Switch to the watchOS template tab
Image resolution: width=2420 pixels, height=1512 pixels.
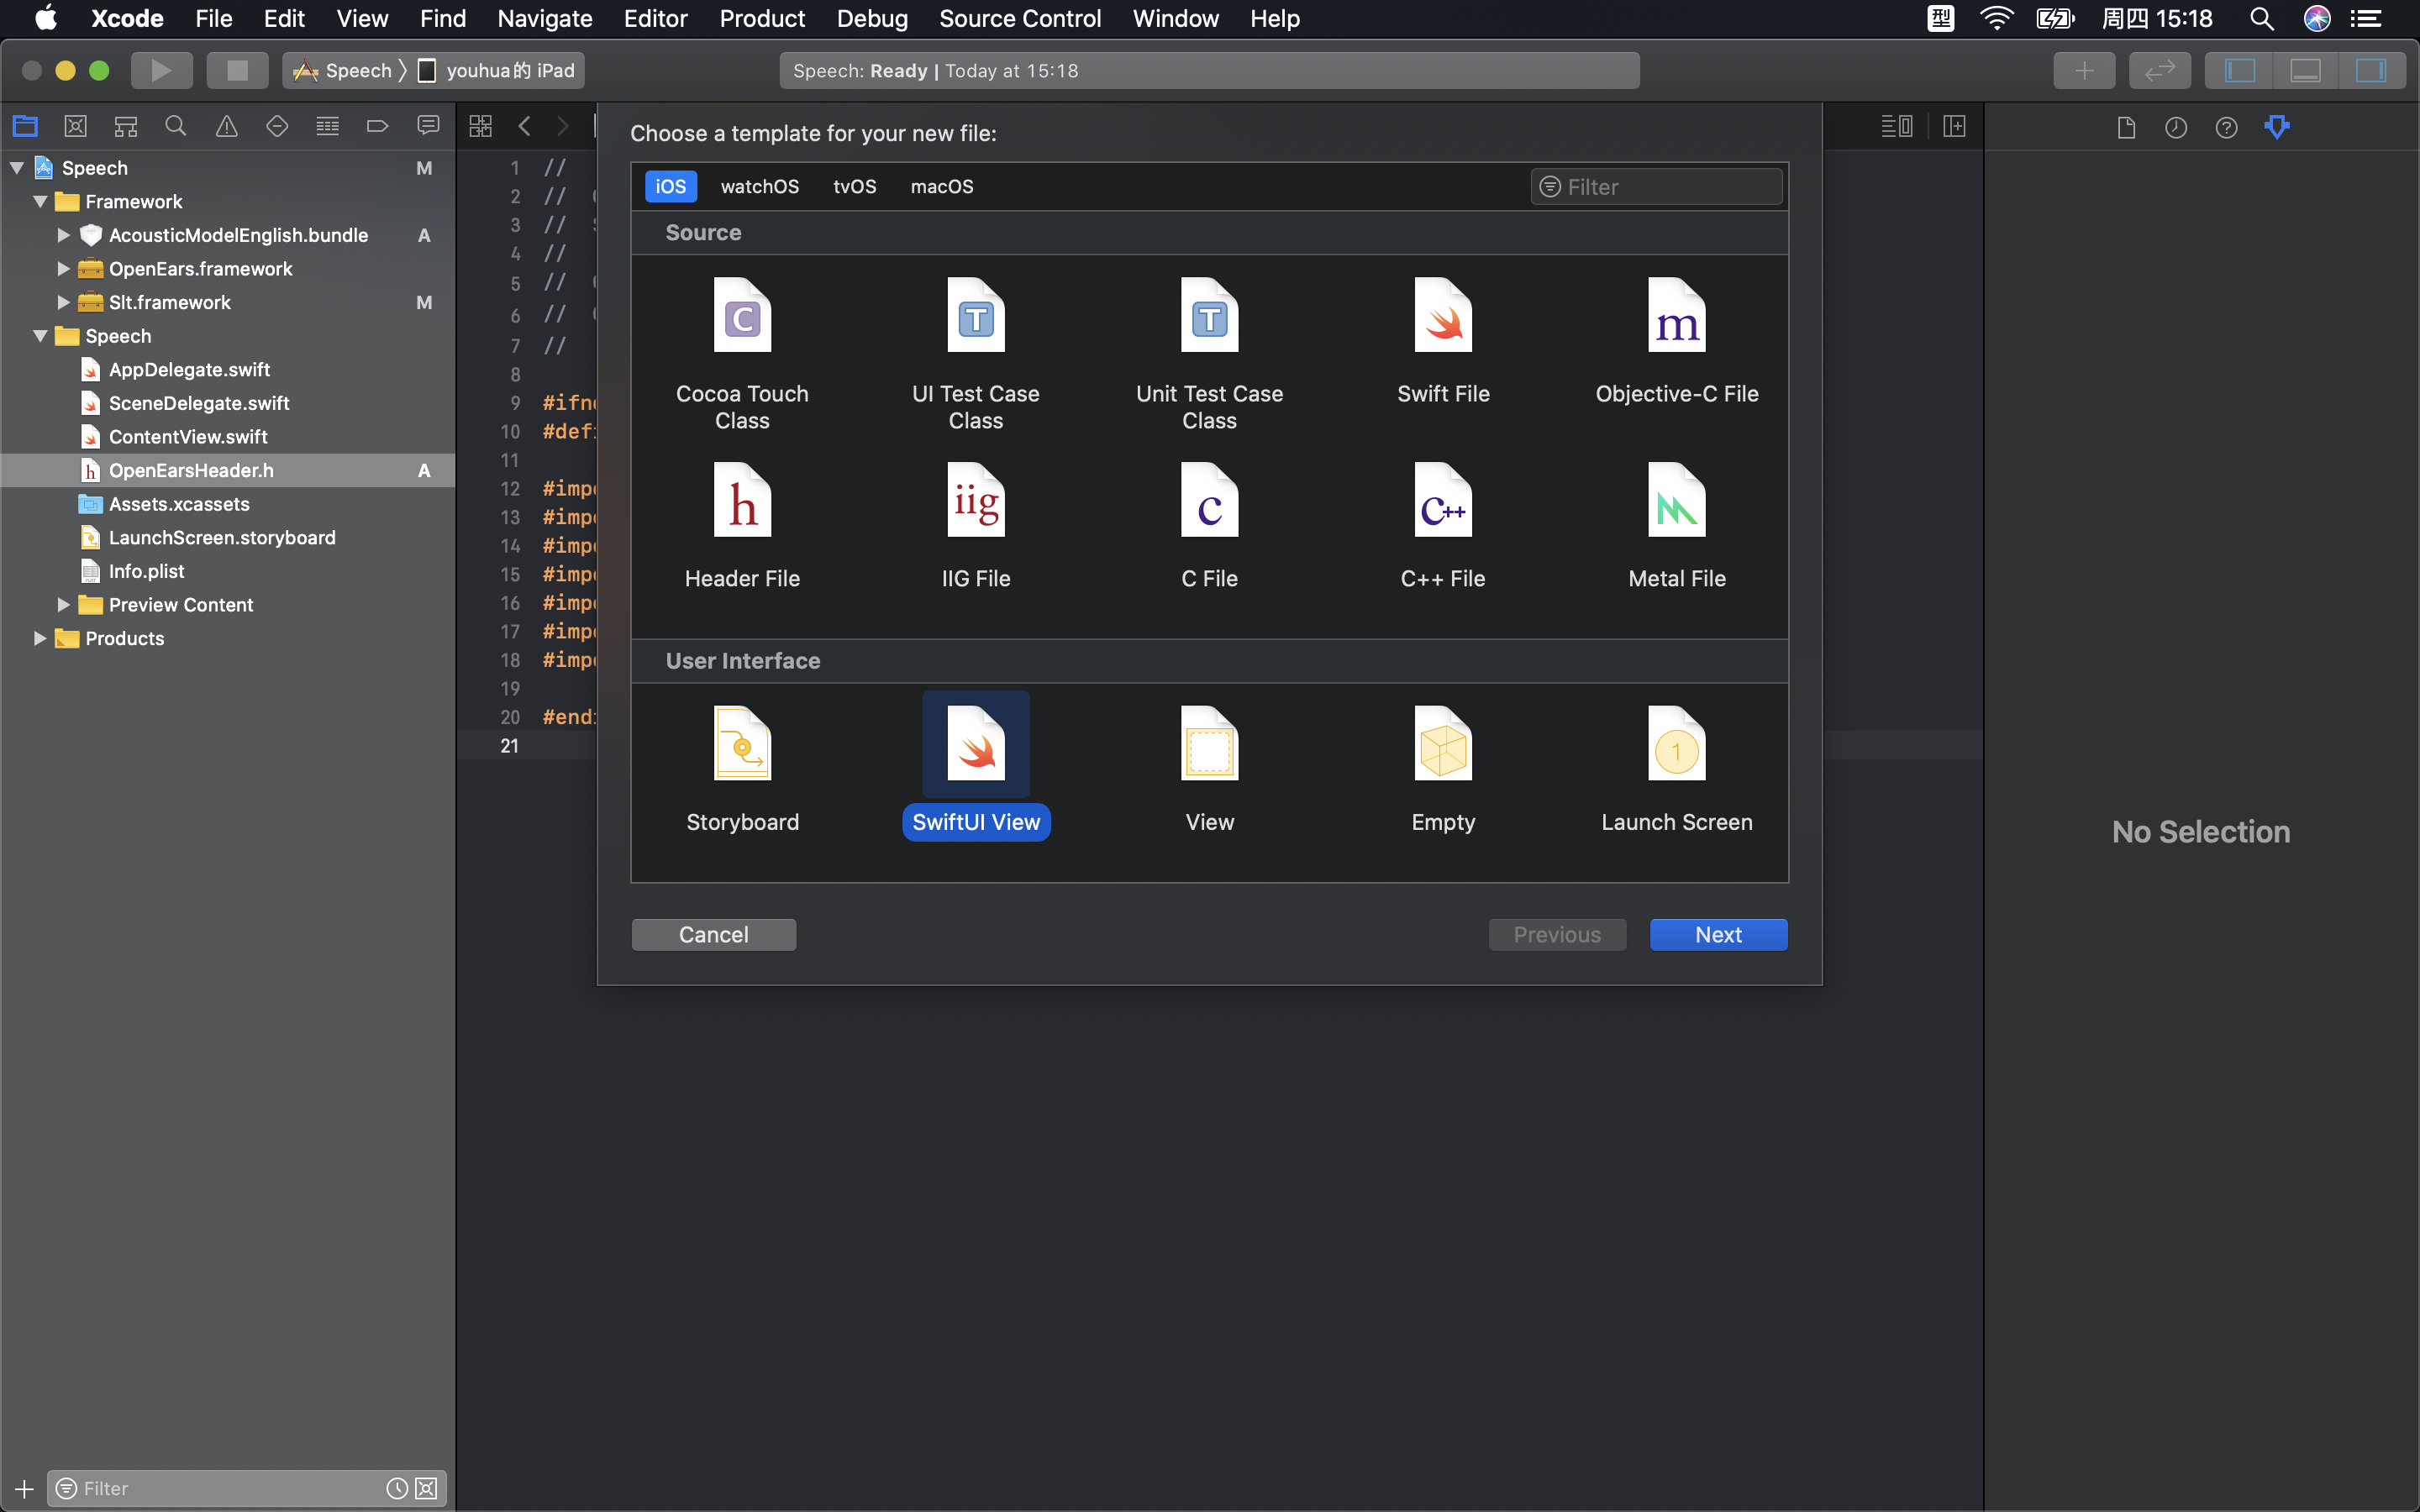(760, 186)
